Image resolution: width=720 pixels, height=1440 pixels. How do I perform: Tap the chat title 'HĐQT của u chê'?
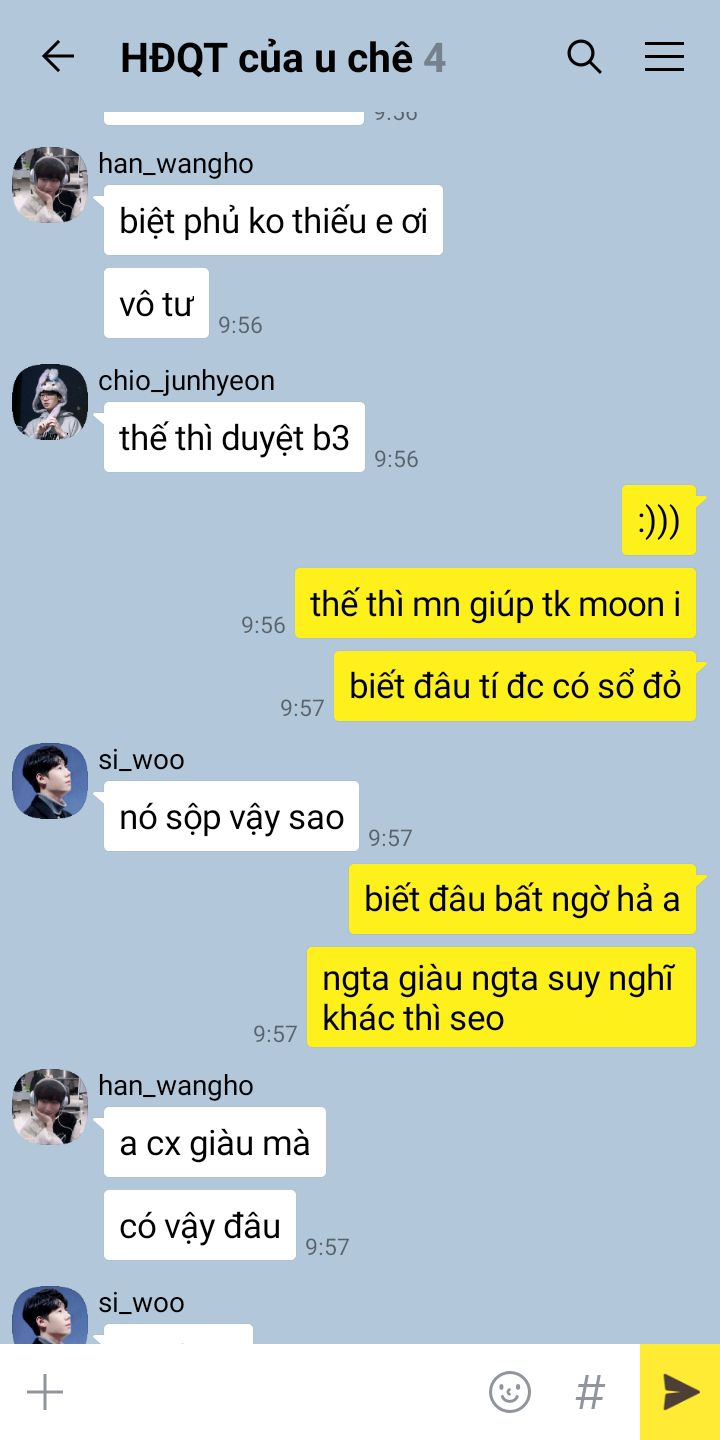pyautogui.click(x=266, y=58)
